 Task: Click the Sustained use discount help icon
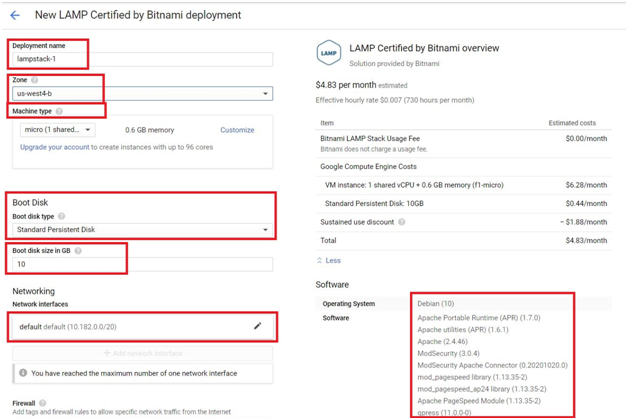[x=402, y=222]
